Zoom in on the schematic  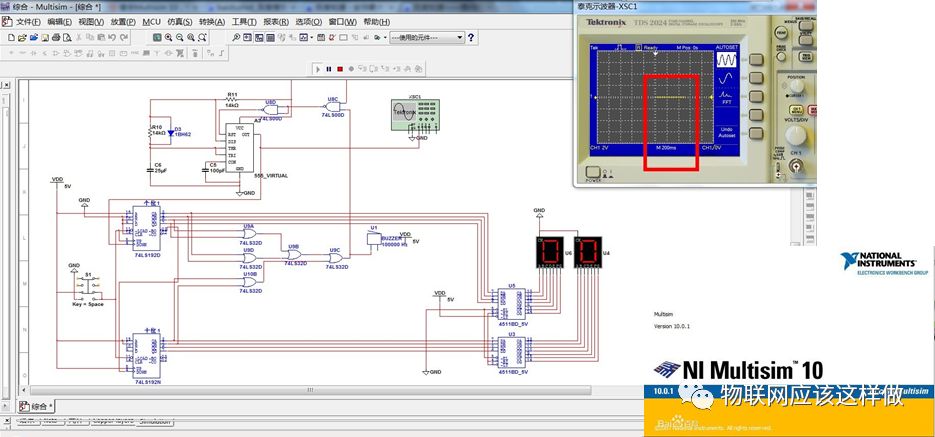(168, 37)
